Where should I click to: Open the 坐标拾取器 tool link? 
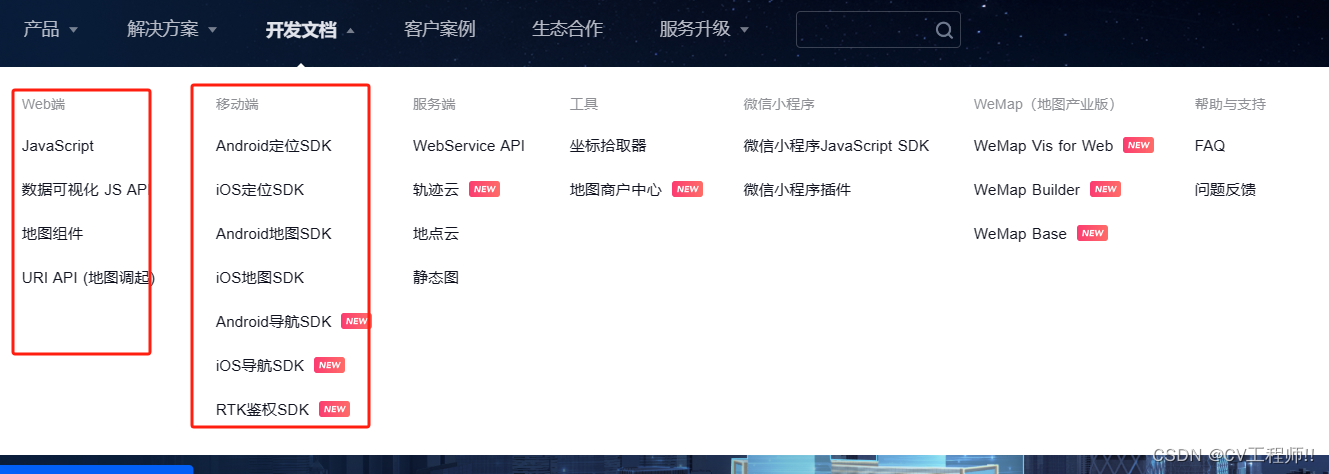(608, 146)
